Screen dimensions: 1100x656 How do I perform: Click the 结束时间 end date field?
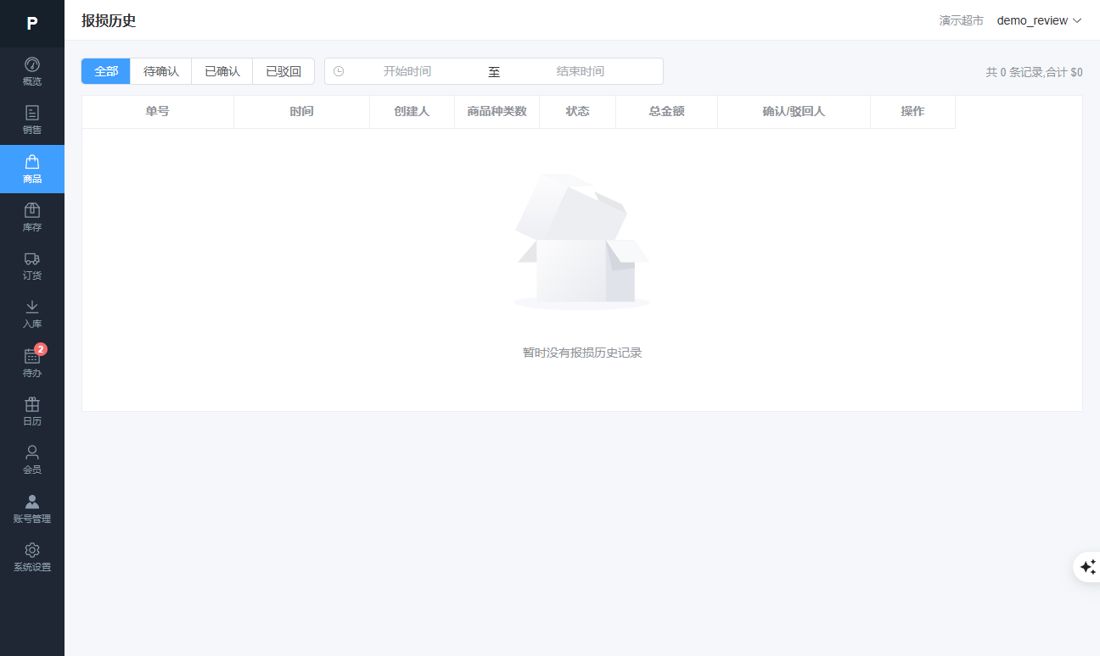pyautogui.click(x=580, y=71)
